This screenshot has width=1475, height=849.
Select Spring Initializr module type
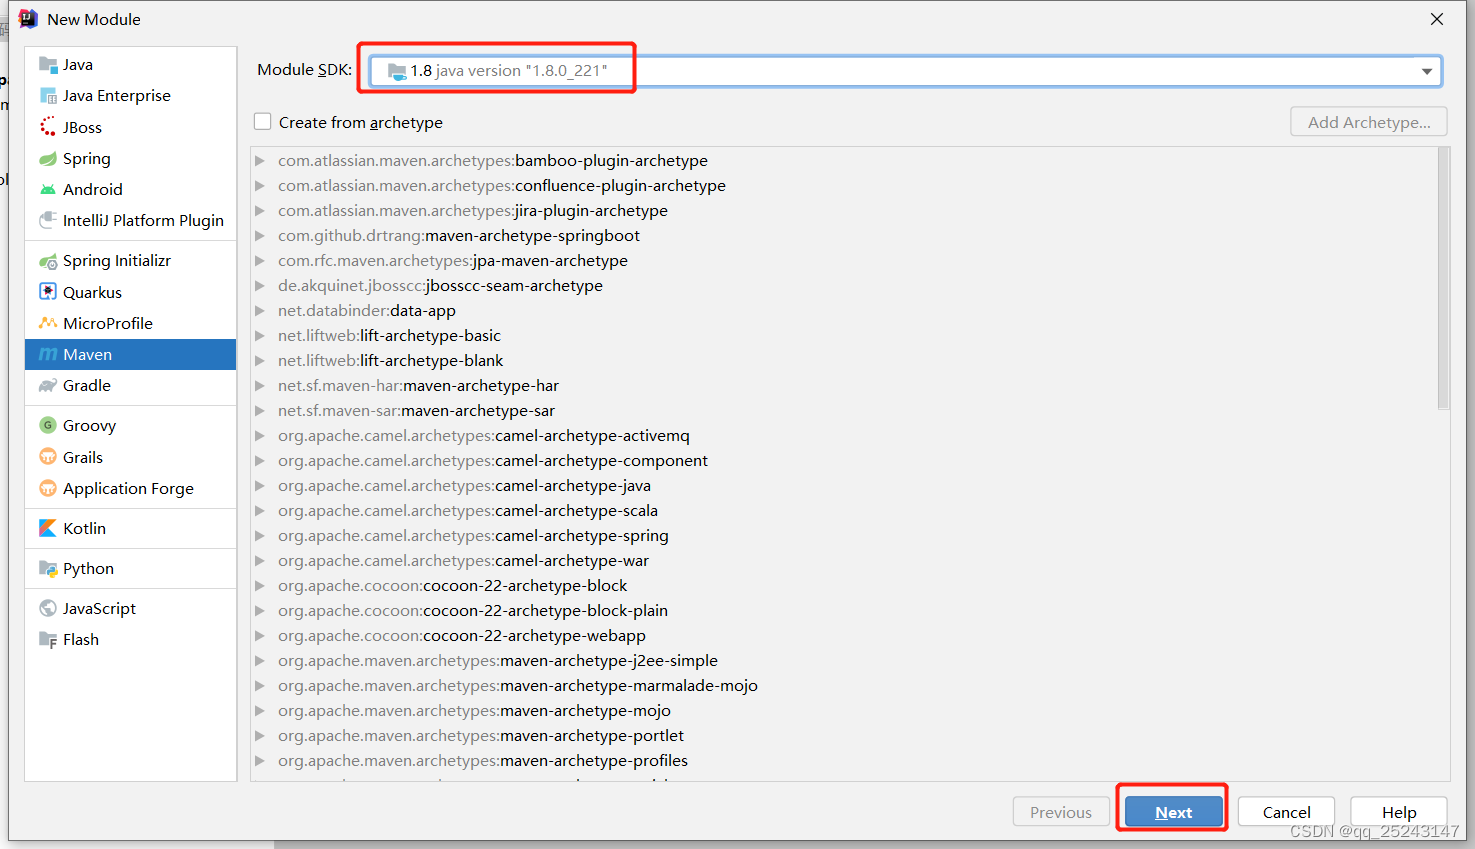131,261
